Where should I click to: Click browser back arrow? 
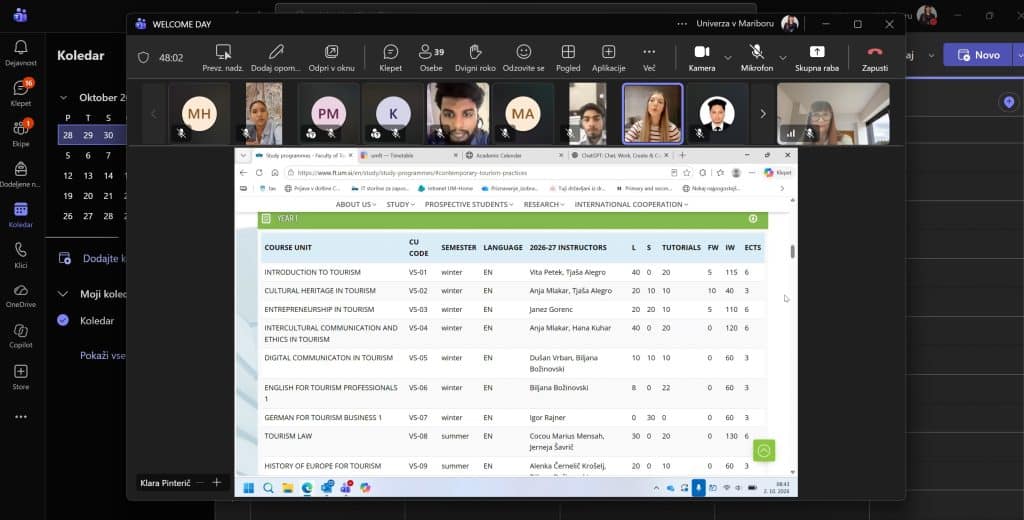click(244, 172)
